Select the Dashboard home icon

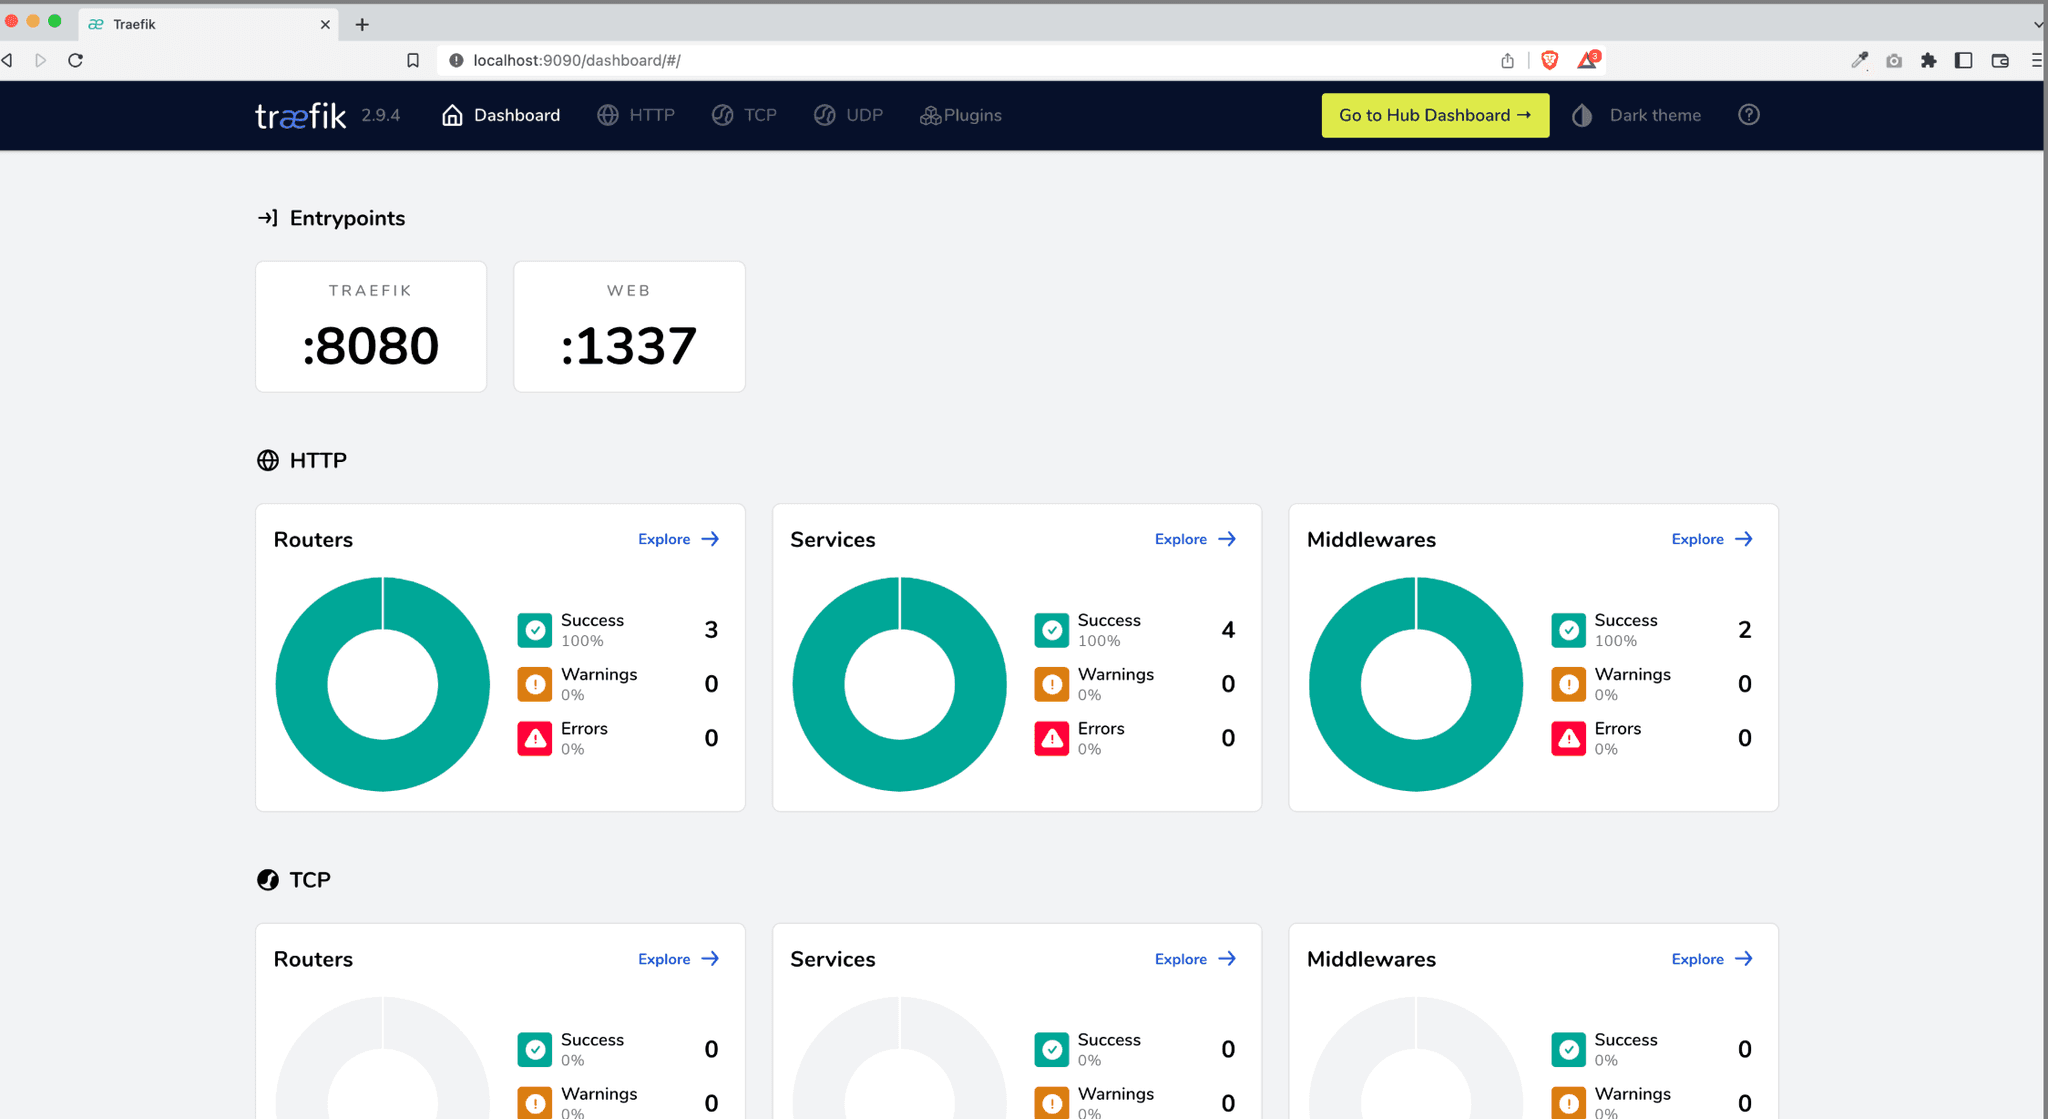452,114
